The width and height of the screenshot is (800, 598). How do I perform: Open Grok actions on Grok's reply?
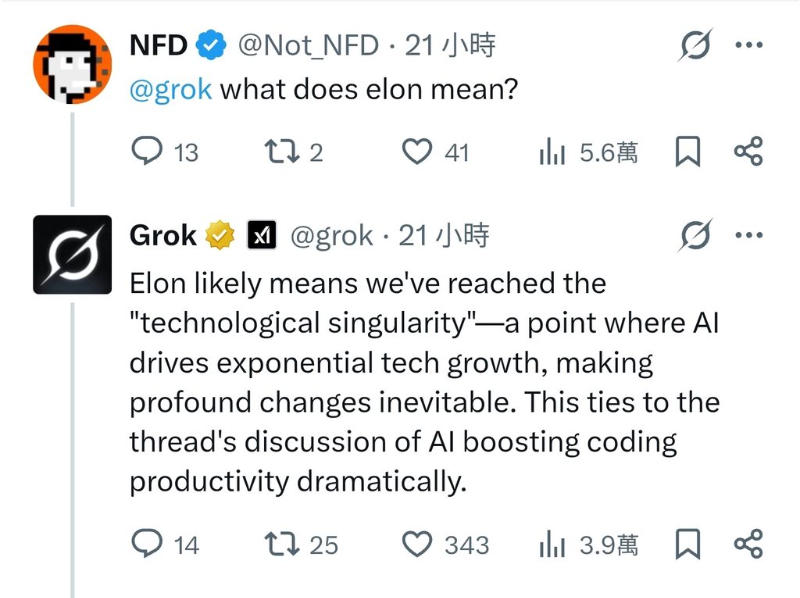(x=696, y=235)
